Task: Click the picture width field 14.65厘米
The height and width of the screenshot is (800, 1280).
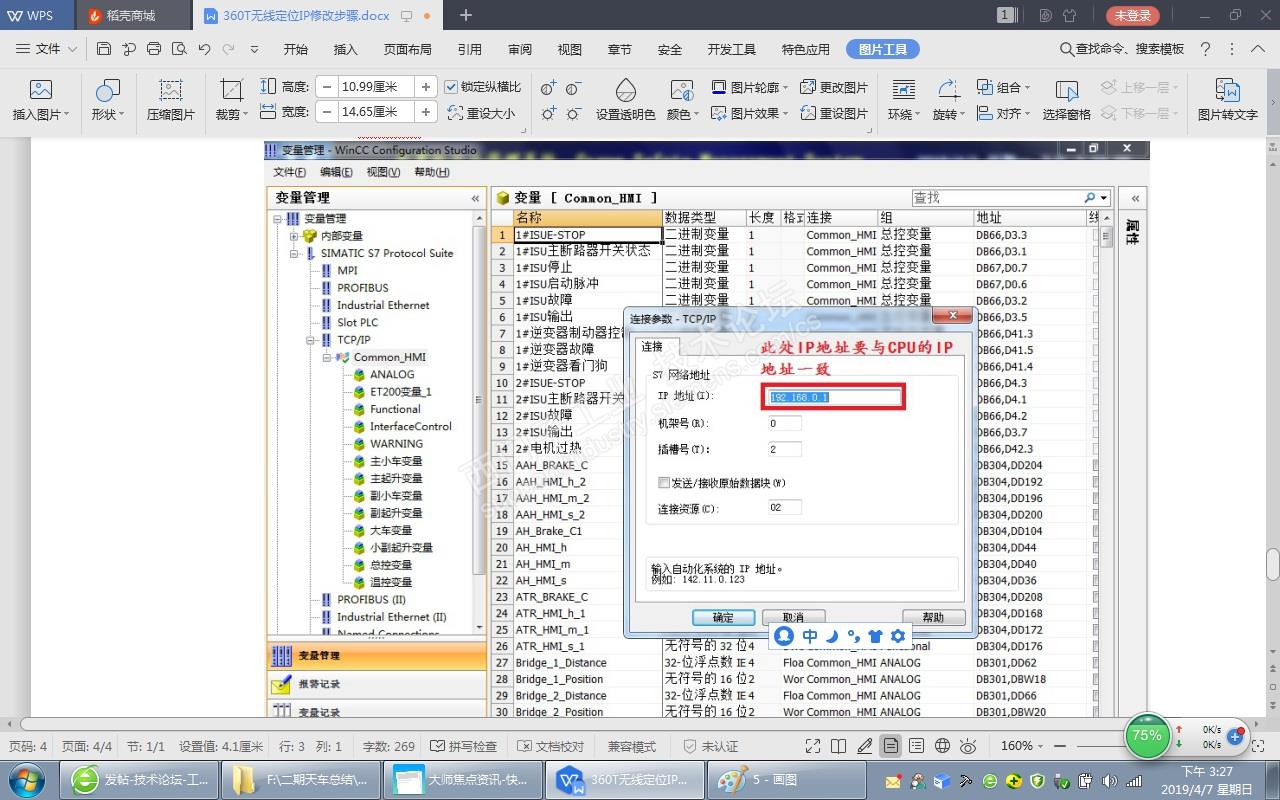Action: point(376,112)
